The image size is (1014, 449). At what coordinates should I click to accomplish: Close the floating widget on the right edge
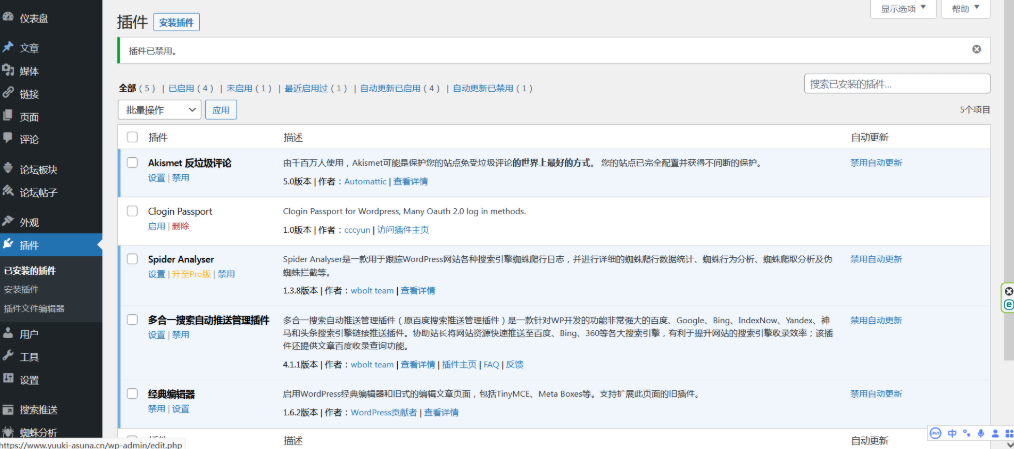[x=1009, y=292]
